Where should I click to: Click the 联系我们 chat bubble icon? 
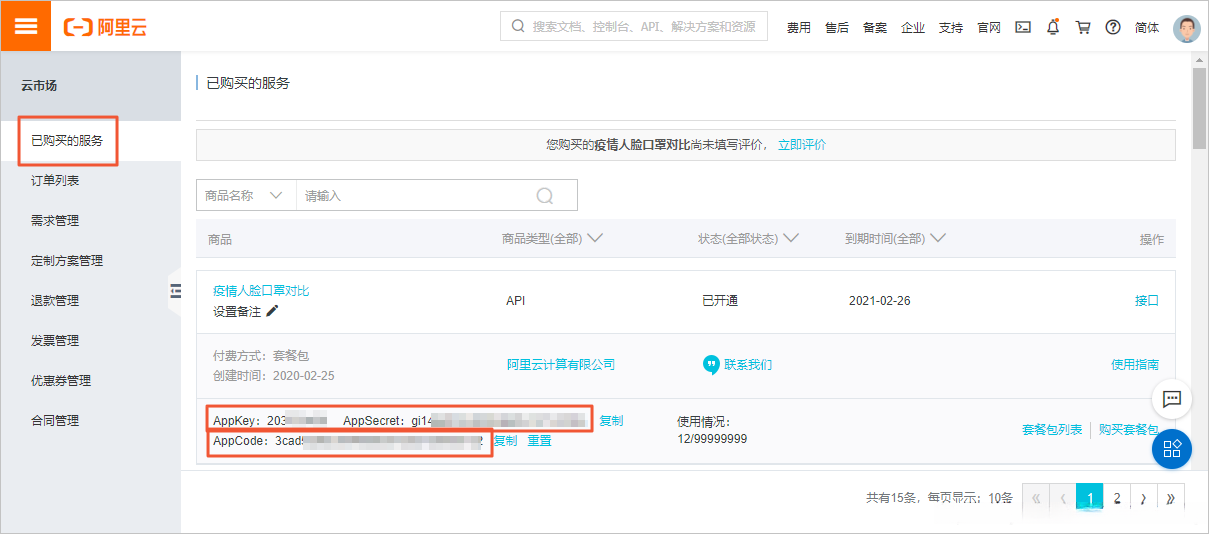[x=711, y=365]
